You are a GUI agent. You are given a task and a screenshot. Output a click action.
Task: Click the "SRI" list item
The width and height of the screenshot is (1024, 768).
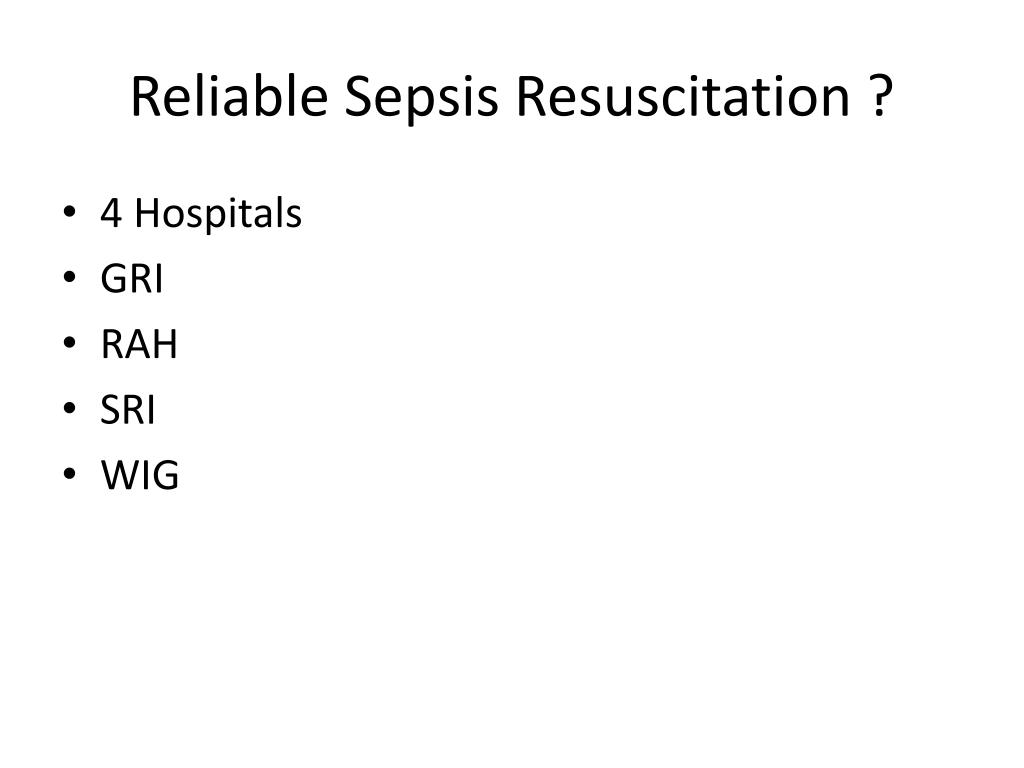coord(128,409)
